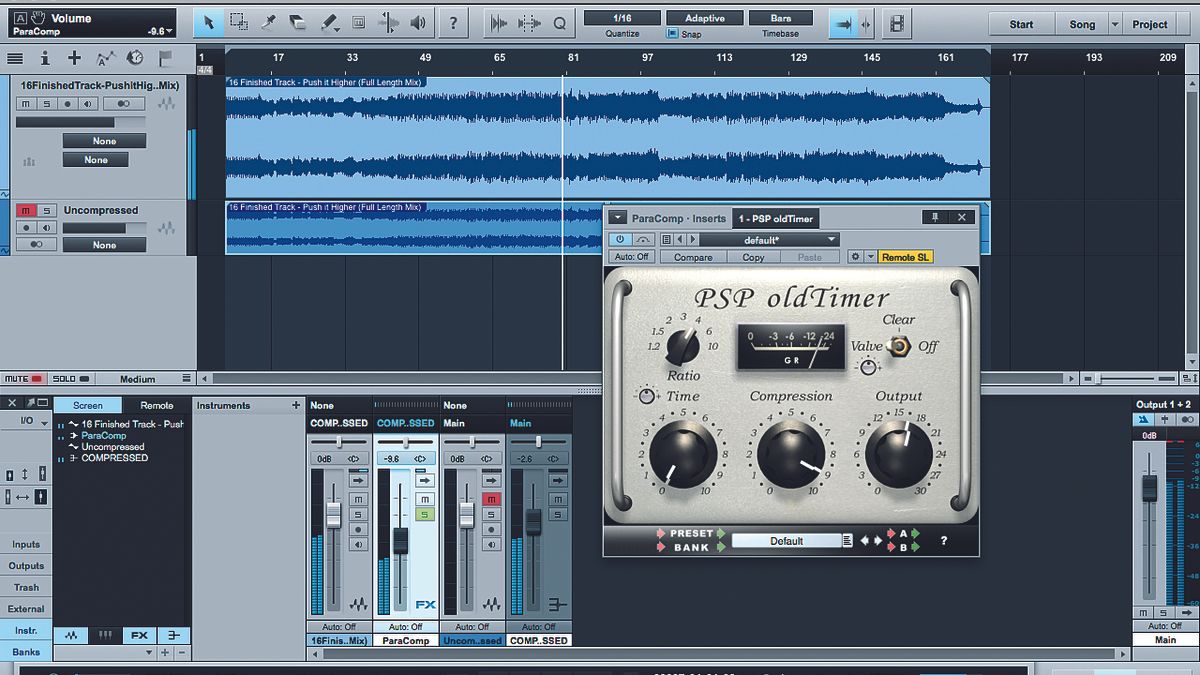Switch to the Remote tab
The image size is (1200, 675).
click(x=154, y=405)
